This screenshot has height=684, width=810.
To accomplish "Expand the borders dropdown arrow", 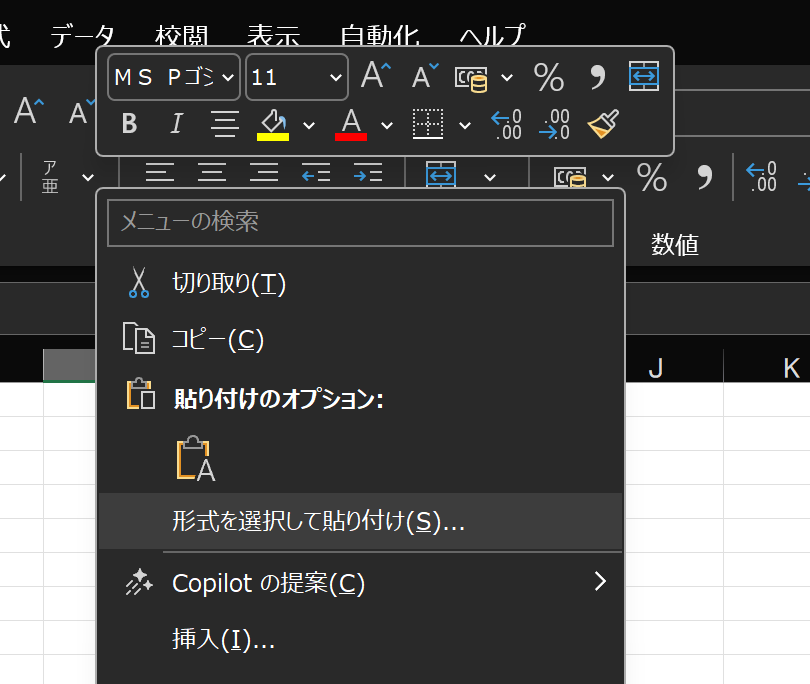I will [x=465, y=125].
